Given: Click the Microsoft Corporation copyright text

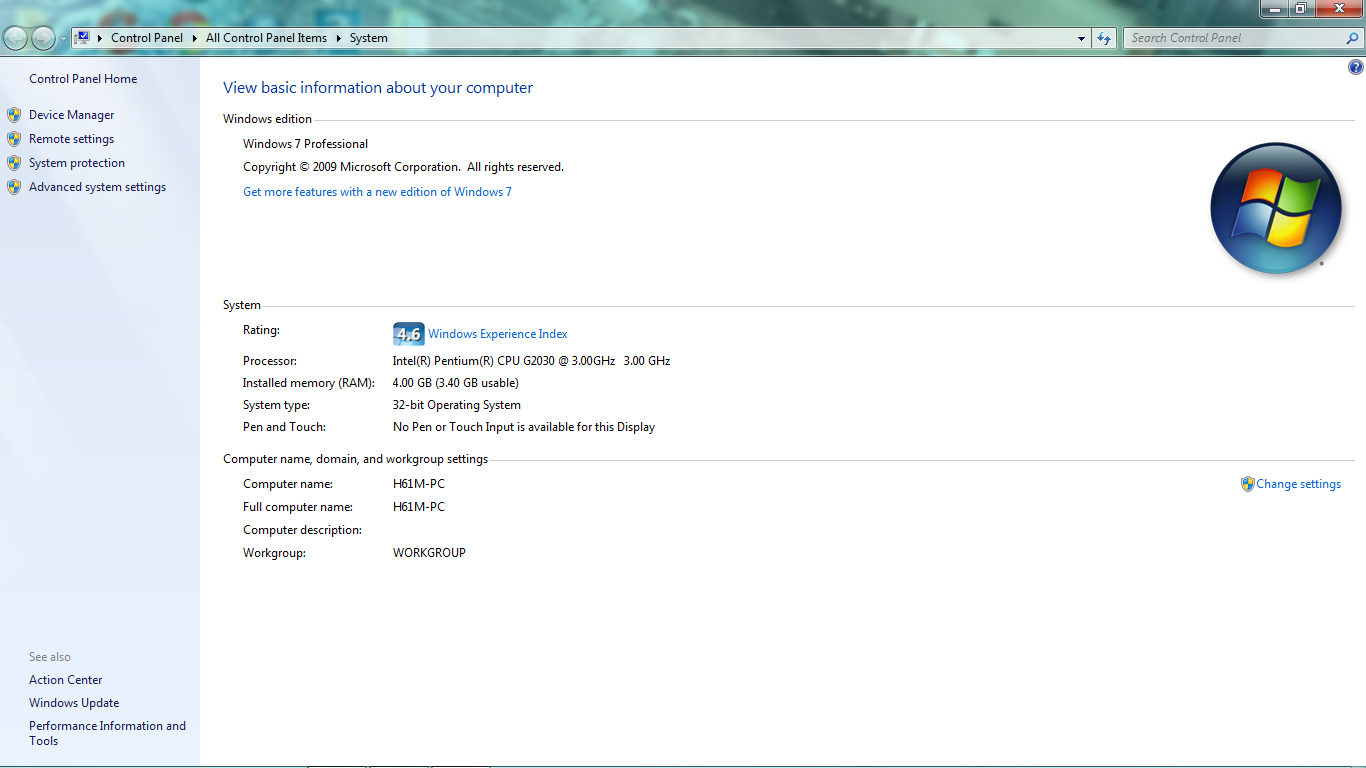Looking at the screenshot, I should 403,167.
